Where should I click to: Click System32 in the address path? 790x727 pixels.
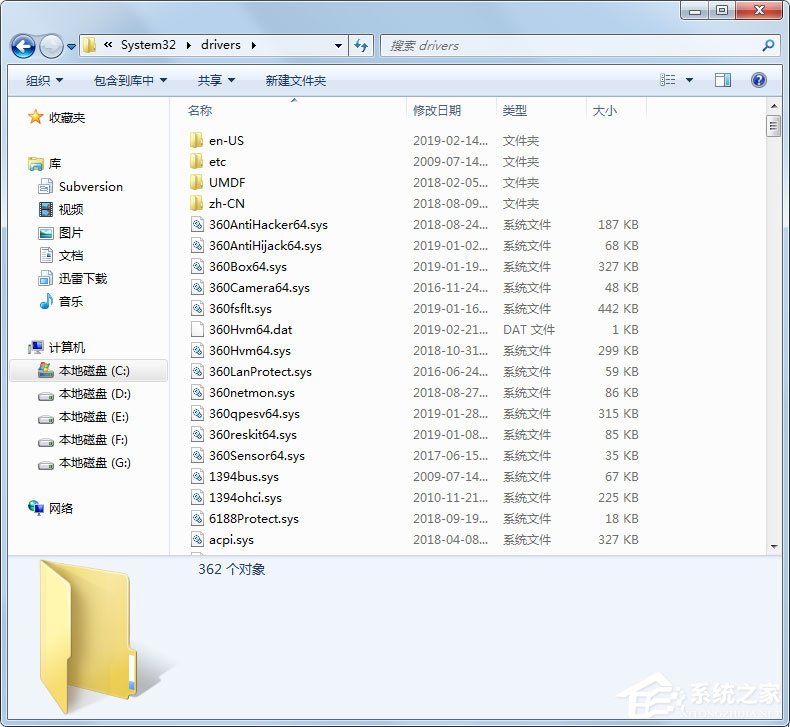(x=148, y=45)
